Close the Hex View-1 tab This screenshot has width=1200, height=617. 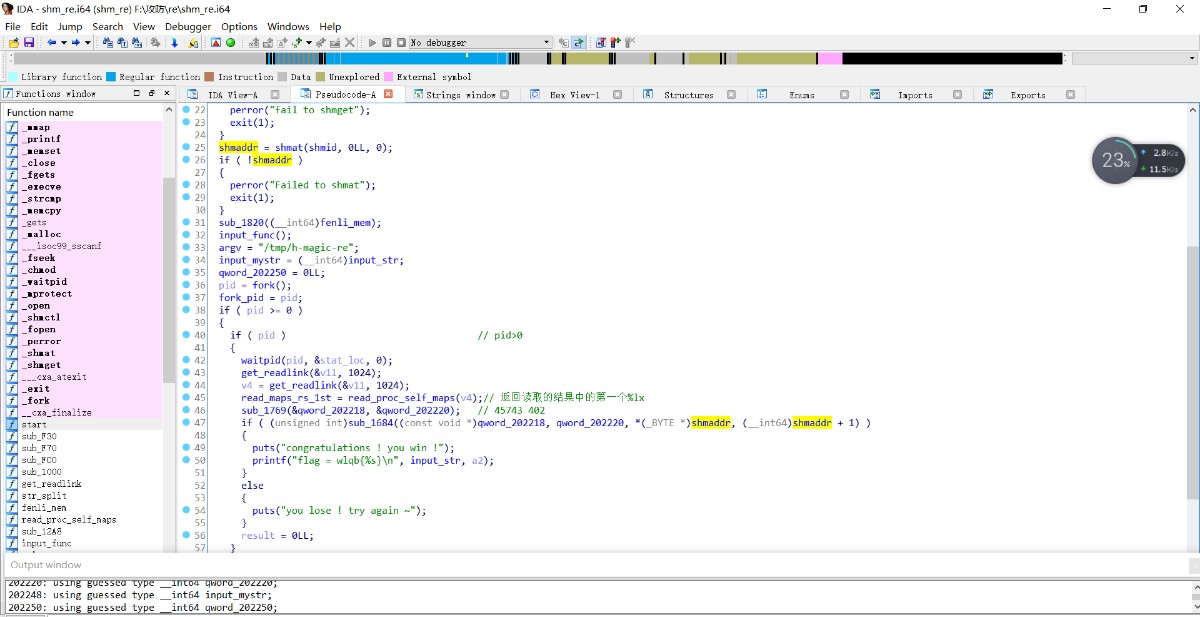(x=618, y=95)
